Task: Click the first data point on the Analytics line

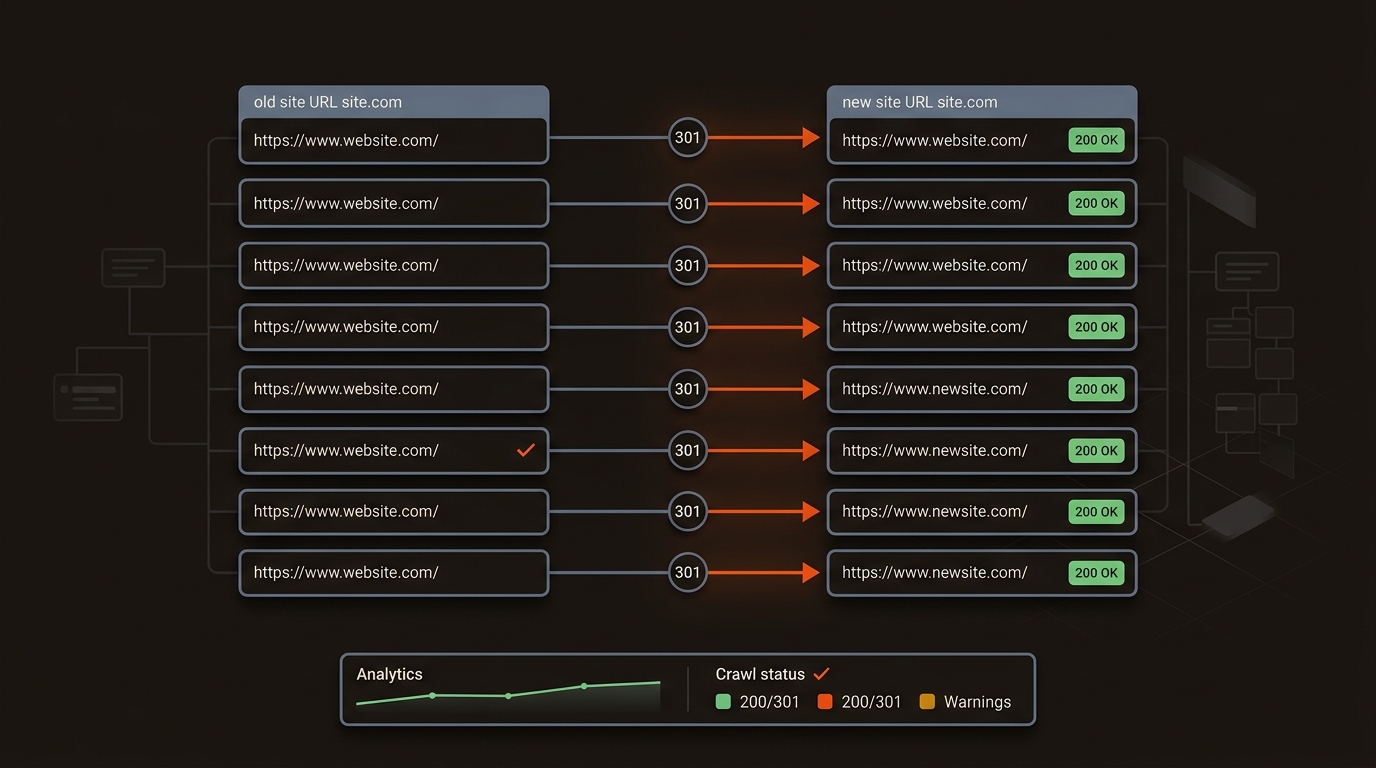Action: [432, 695]
